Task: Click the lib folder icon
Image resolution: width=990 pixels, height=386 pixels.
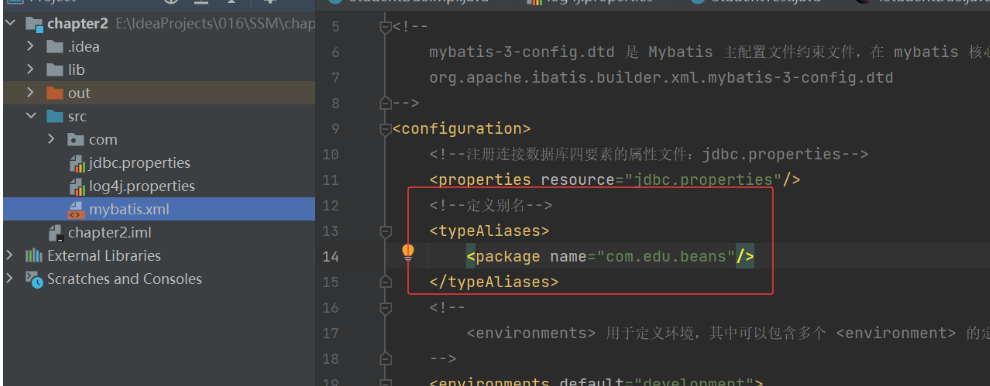Action: 55,69
